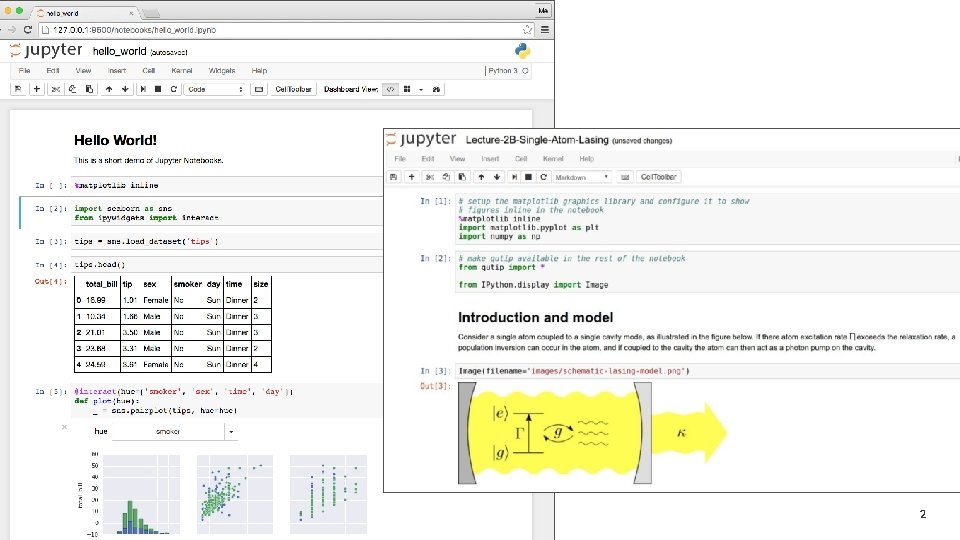Open the browser hamburger menu
This screenshot has height=540, width=960.
[545, 29]
